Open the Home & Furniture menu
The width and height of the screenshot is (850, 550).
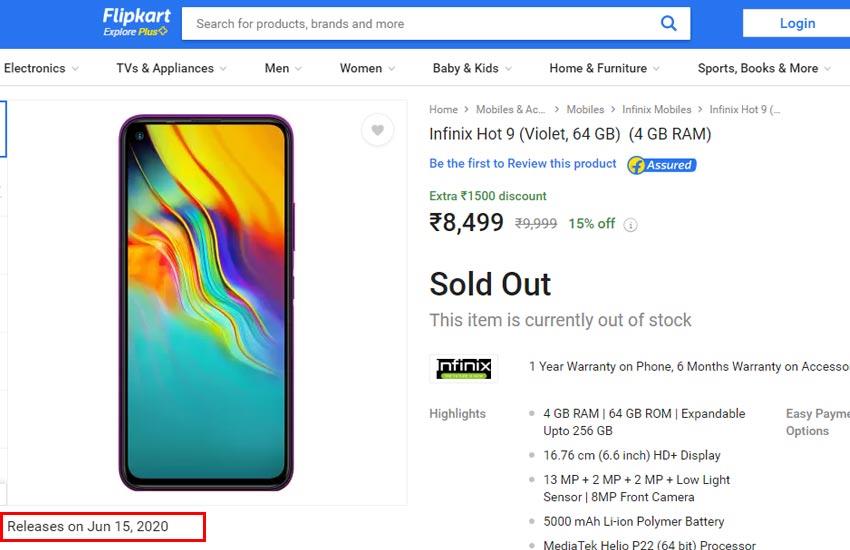click(604, 68)
